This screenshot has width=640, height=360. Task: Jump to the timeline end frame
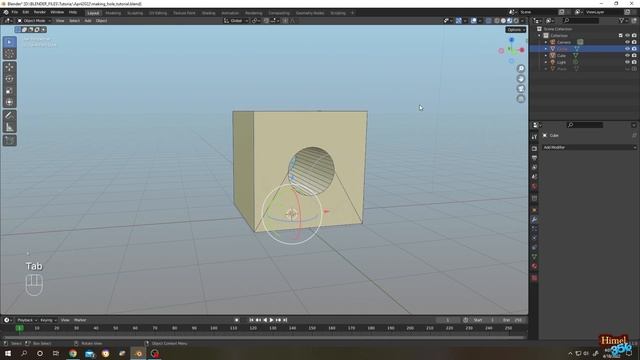(x=285, y=320)
